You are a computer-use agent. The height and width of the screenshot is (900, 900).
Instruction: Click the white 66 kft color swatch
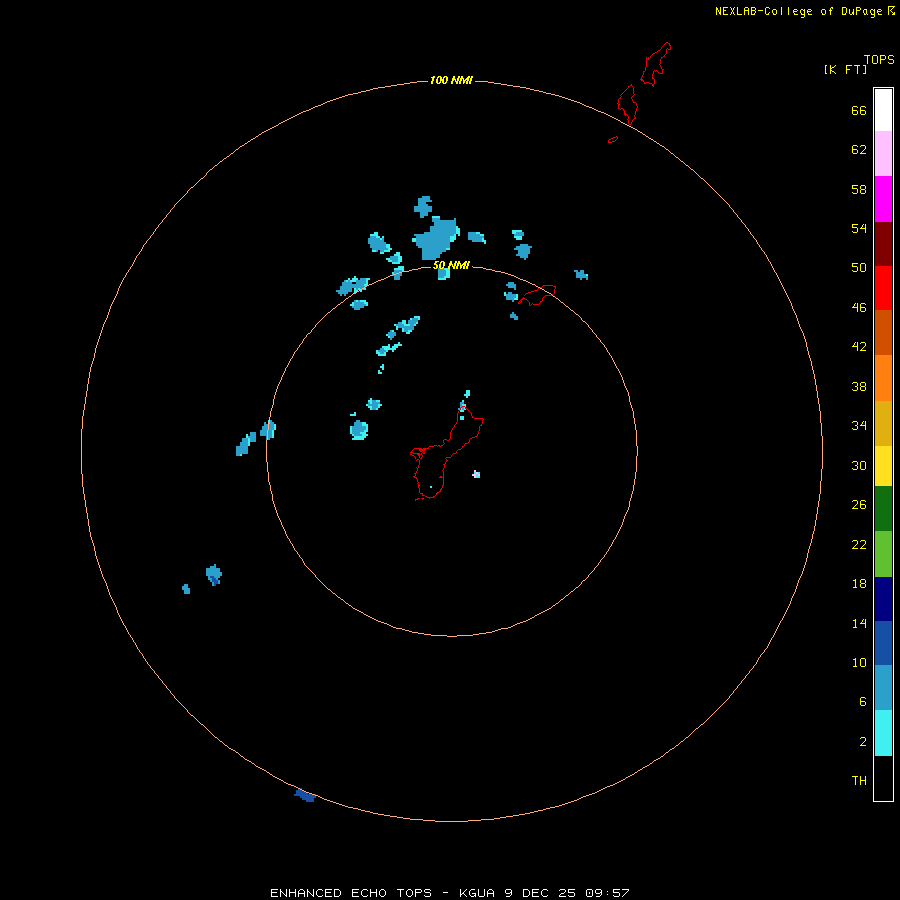coord(883,110)
